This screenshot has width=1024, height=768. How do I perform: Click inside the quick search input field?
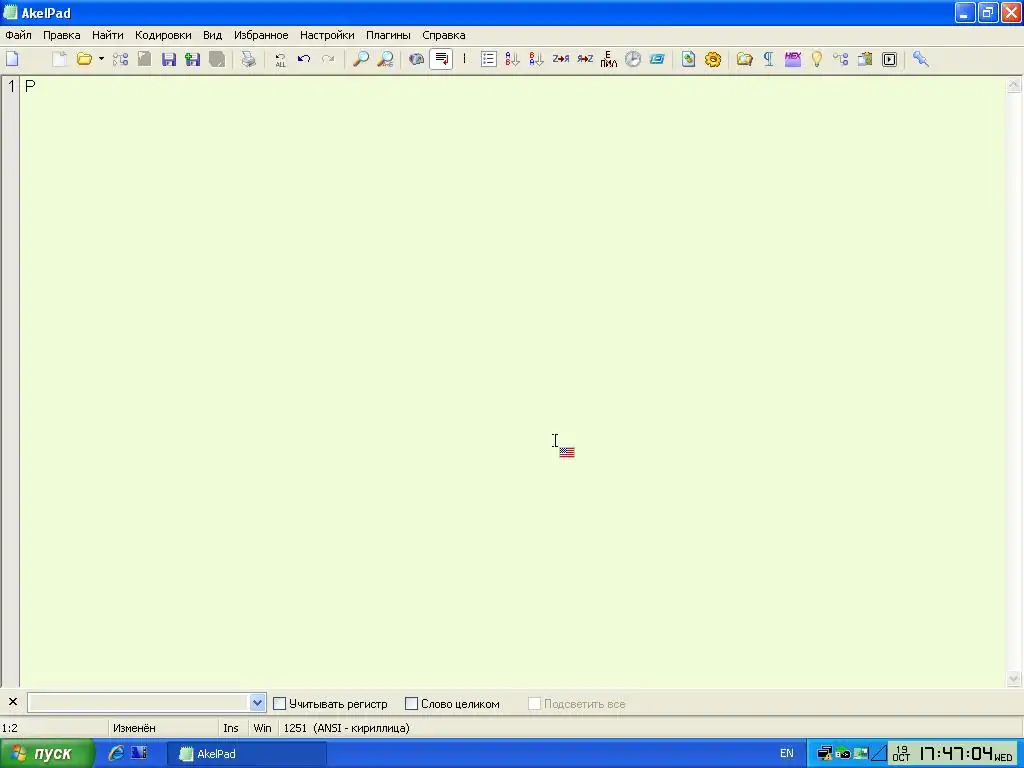pyautogui.click(x=138, y=703)
